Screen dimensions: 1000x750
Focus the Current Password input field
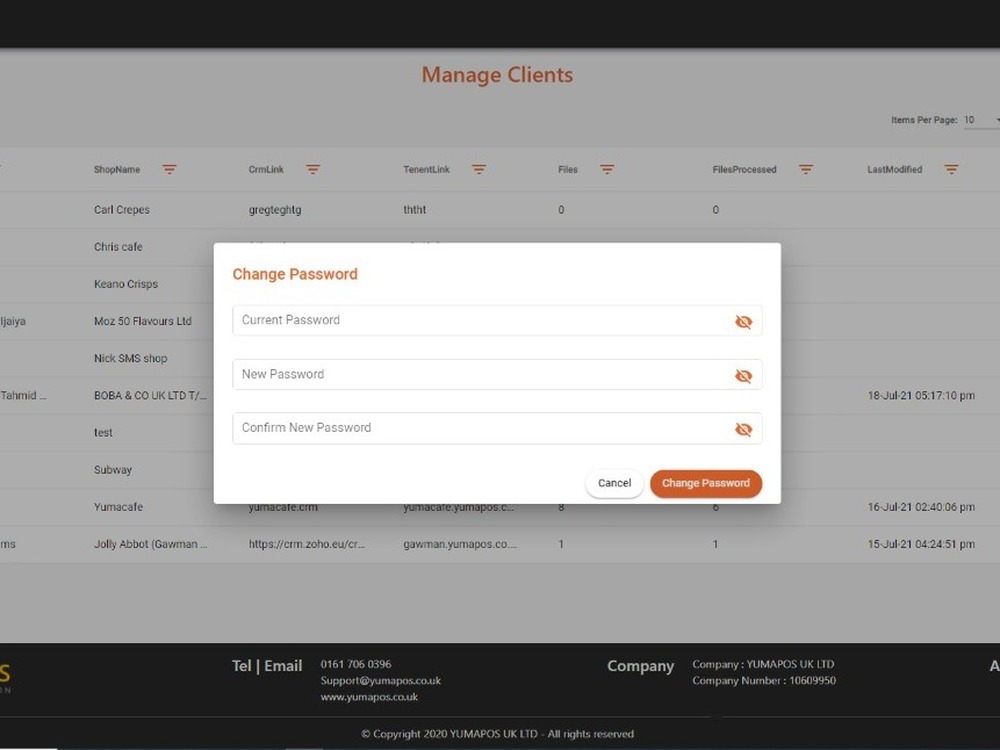coord(480,320)
